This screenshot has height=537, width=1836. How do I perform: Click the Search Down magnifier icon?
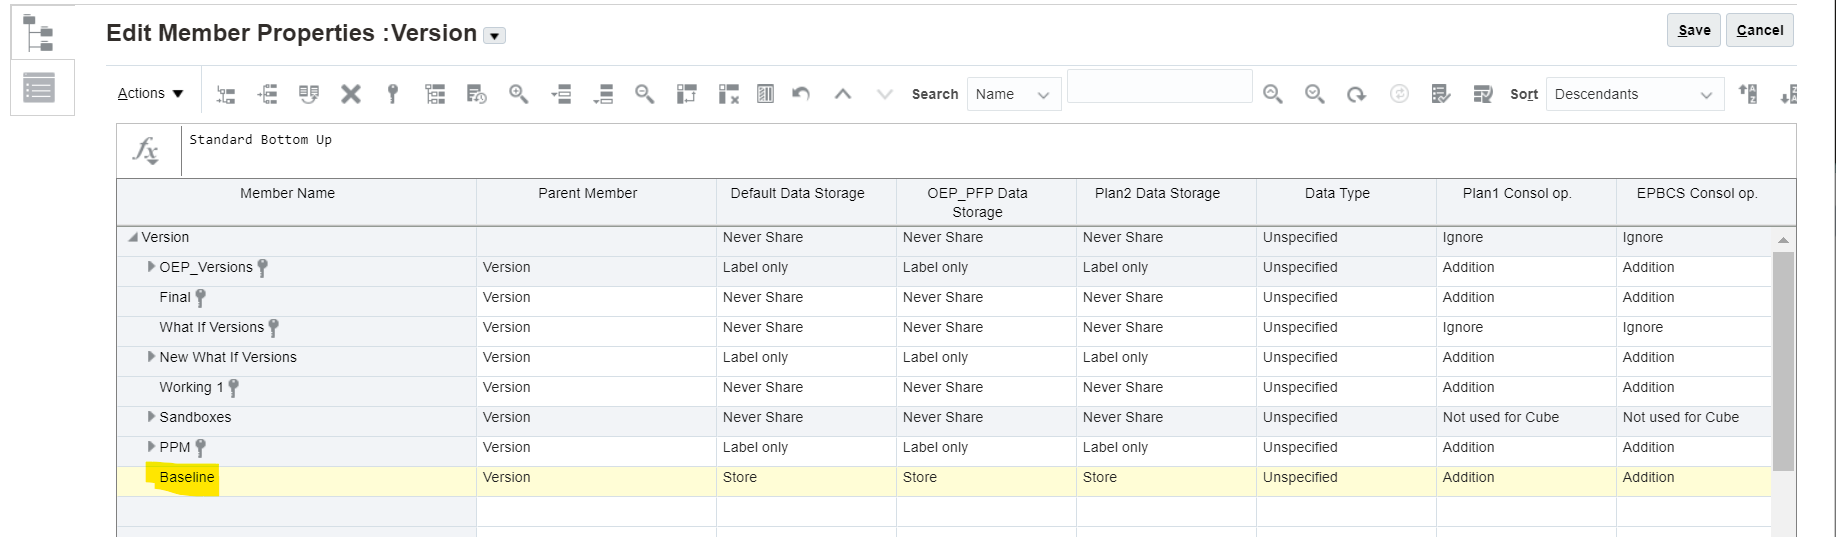(x=1315, y=94)
